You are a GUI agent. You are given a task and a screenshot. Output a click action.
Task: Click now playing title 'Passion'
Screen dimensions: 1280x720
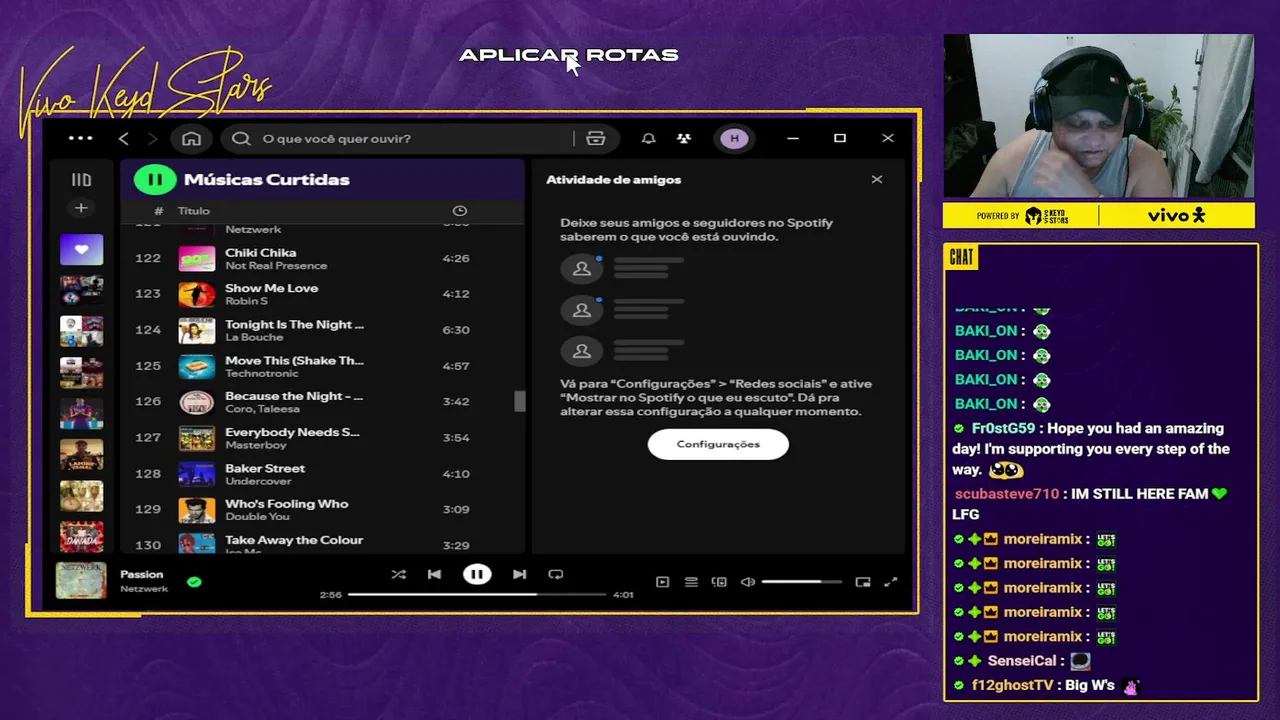(x=142, y=574)
